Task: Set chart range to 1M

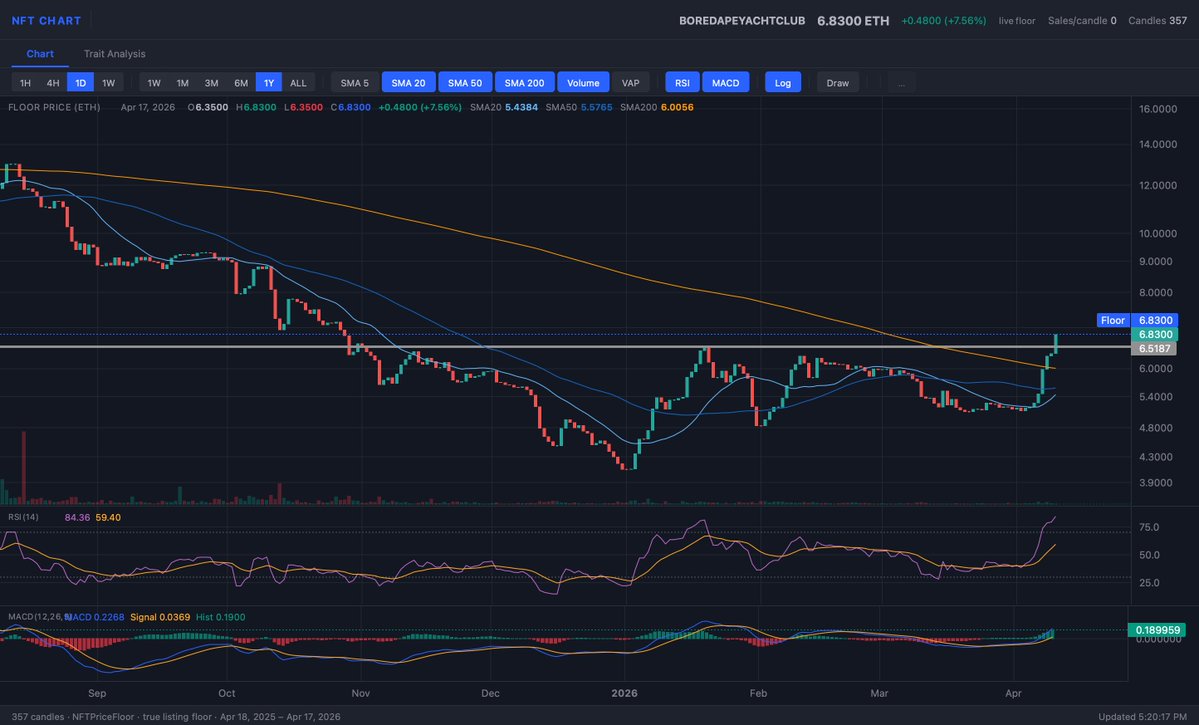Action: (182, 83)
